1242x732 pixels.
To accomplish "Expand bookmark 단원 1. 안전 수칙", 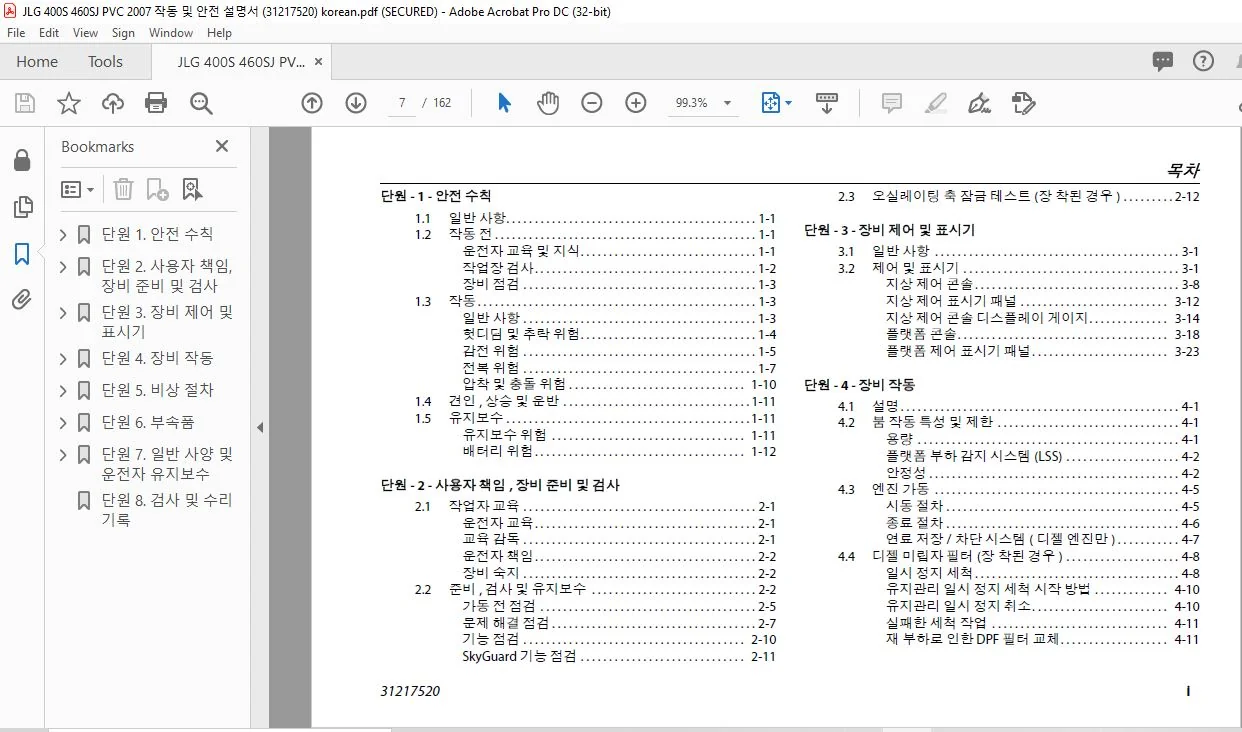I will point(64,235).
